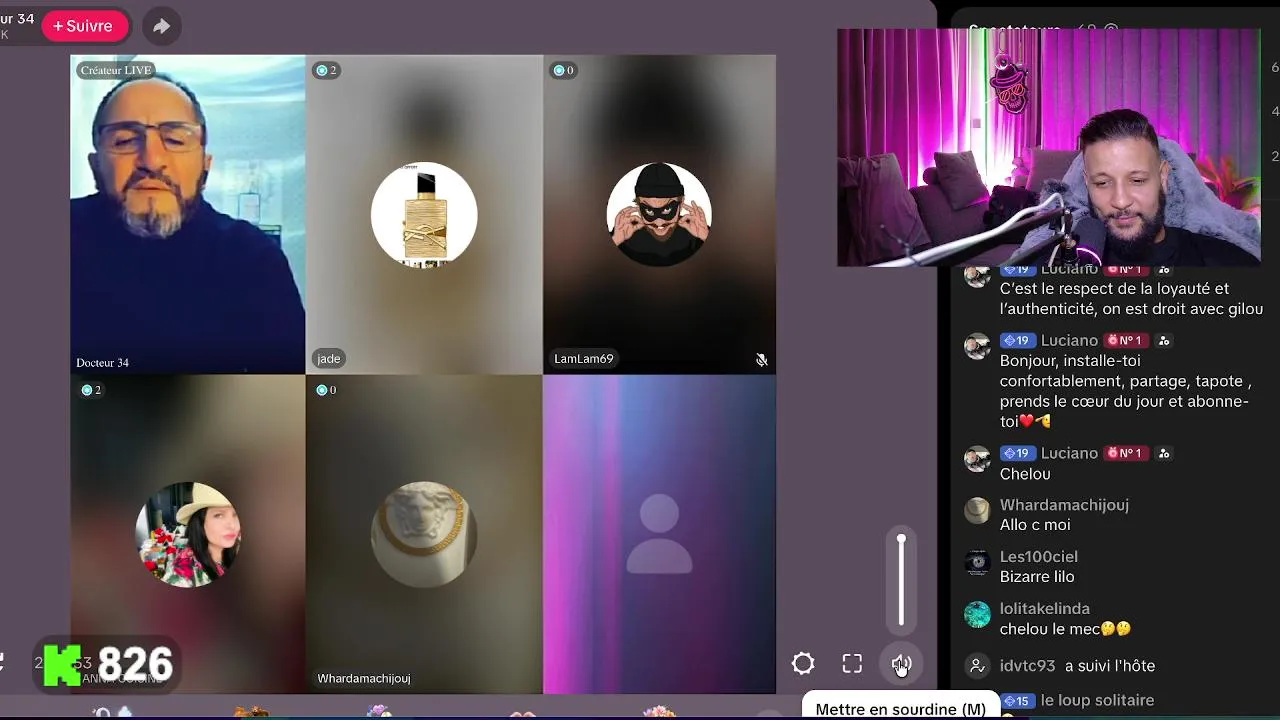The height and width of the screenshot is (720, 1280).
Task: Click Whardamachijouj's medallion avatar
Action: pos(424,534)
